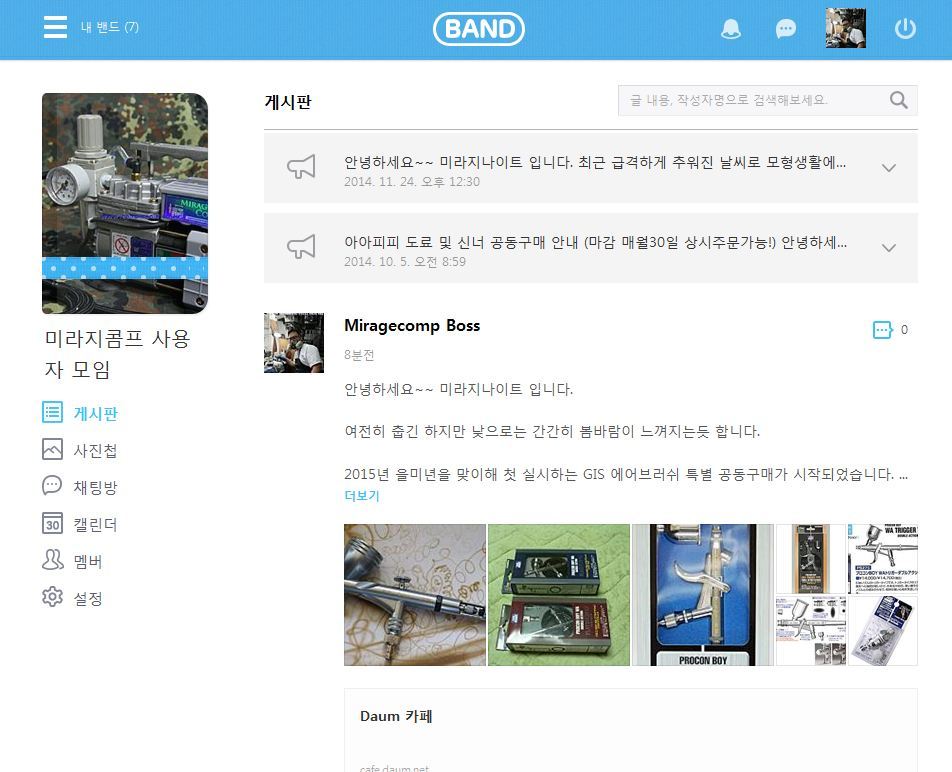This screenshot has width=952, height=772.
Task: Open the thumbnail below WA TRIGGER image
Action: coord(883,631)
